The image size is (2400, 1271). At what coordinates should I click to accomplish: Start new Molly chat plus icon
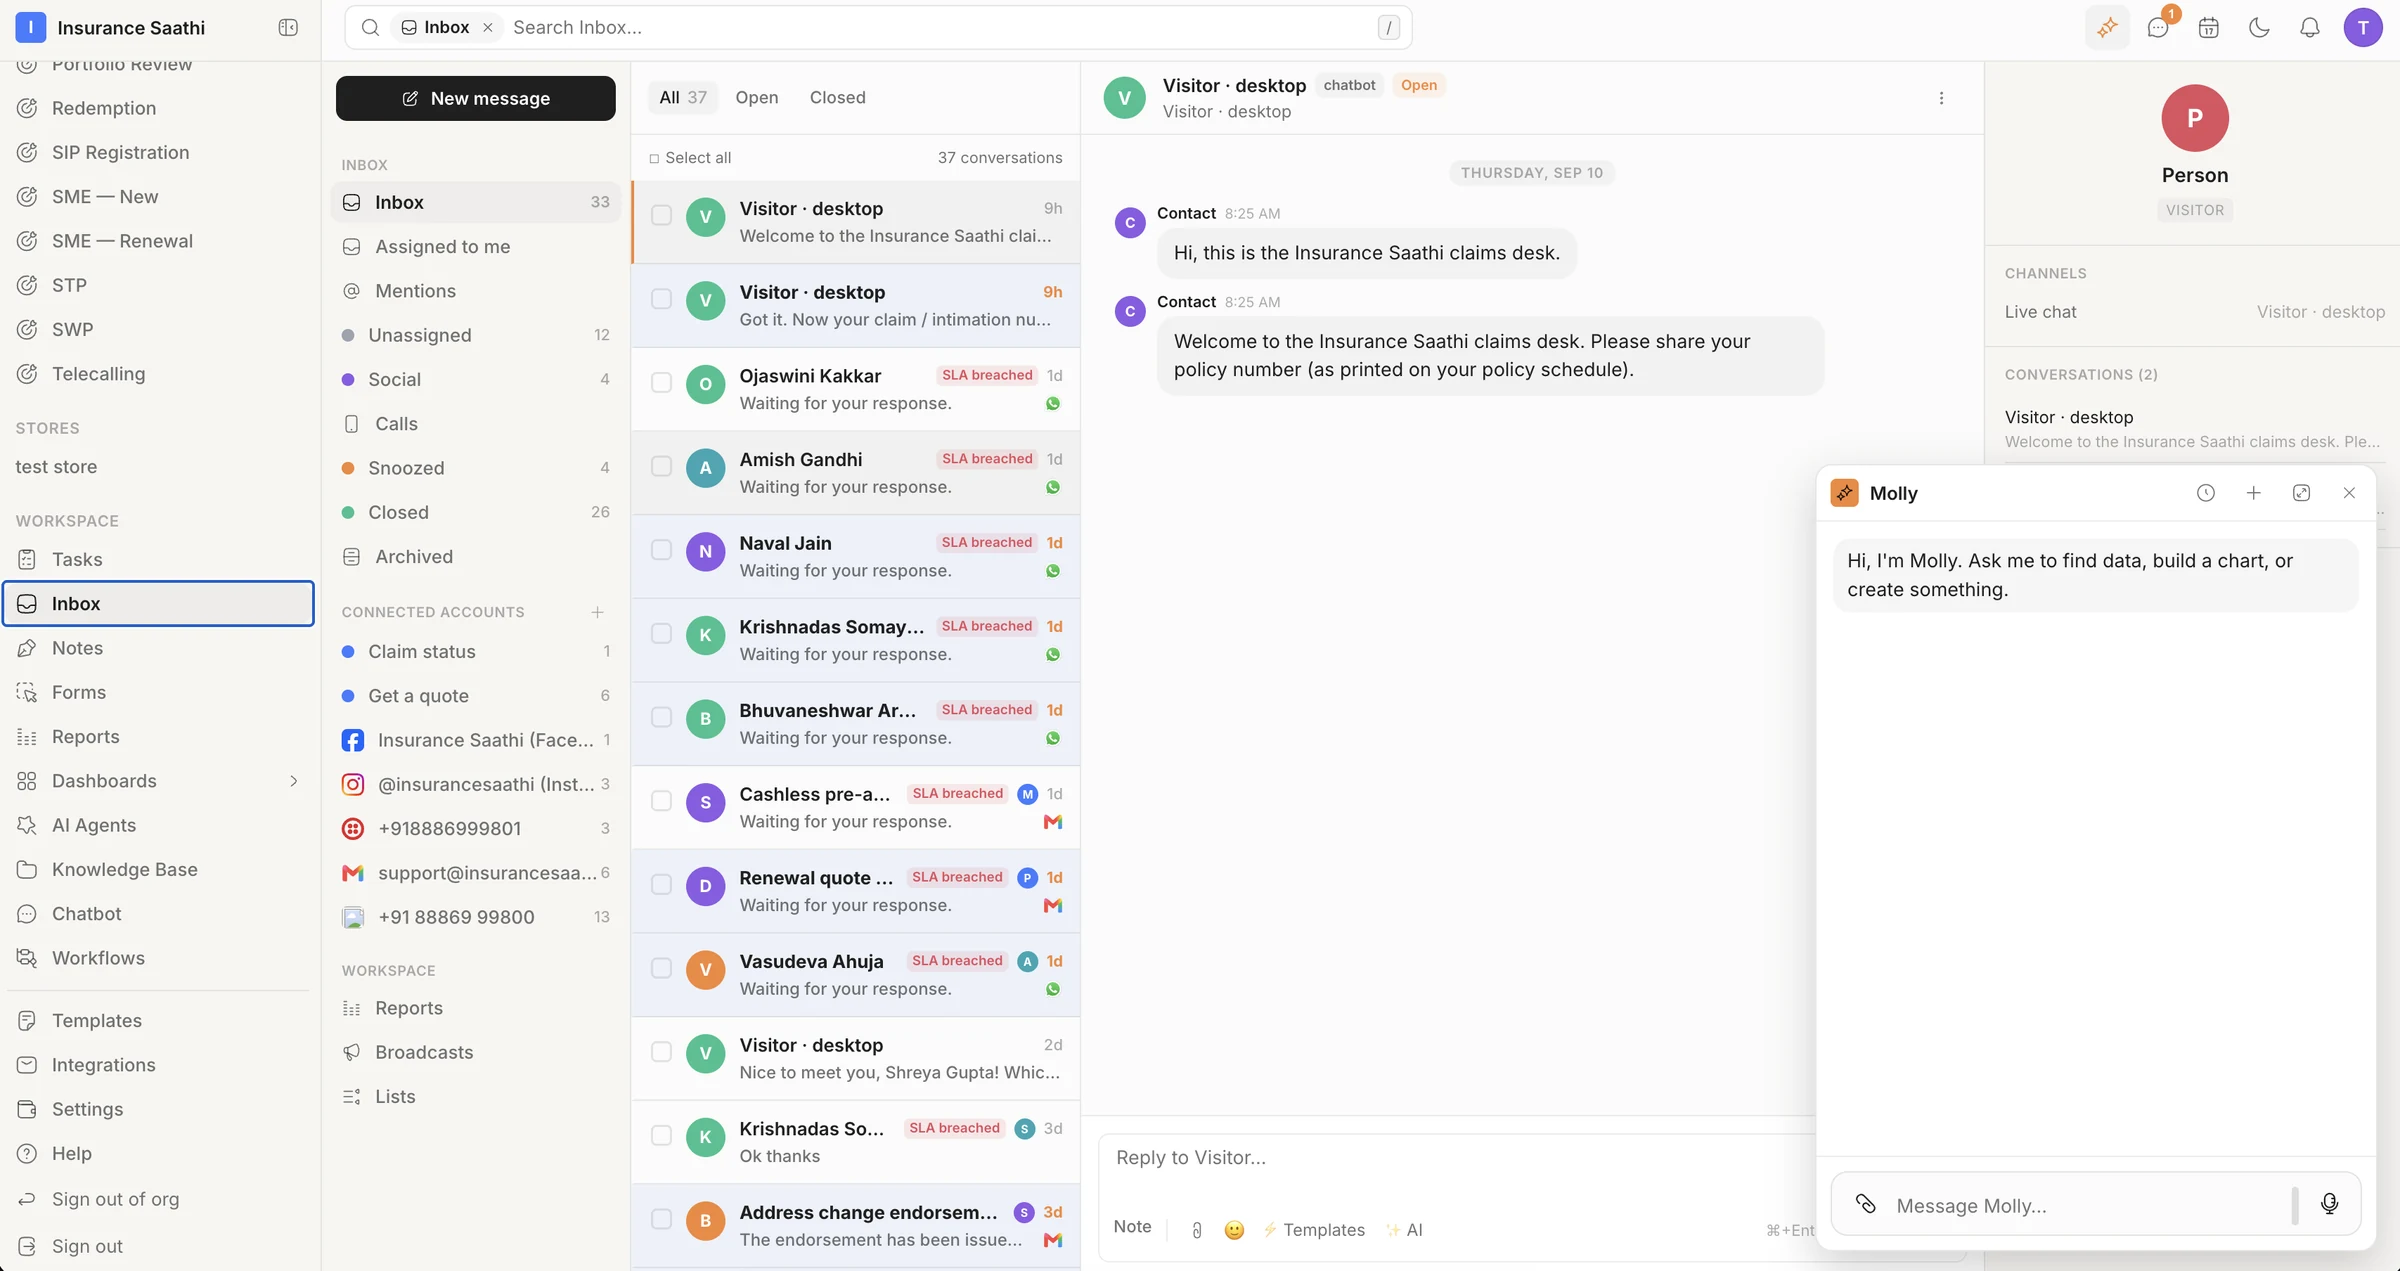tap(2253, 493)
